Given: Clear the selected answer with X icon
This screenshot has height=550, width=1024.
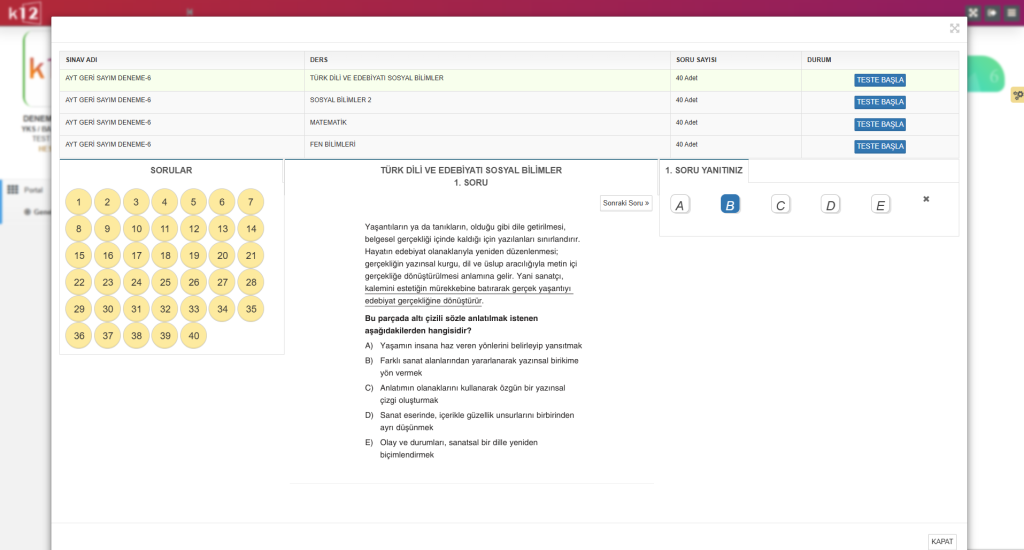Looking at the screenshot, I should 926,199.
